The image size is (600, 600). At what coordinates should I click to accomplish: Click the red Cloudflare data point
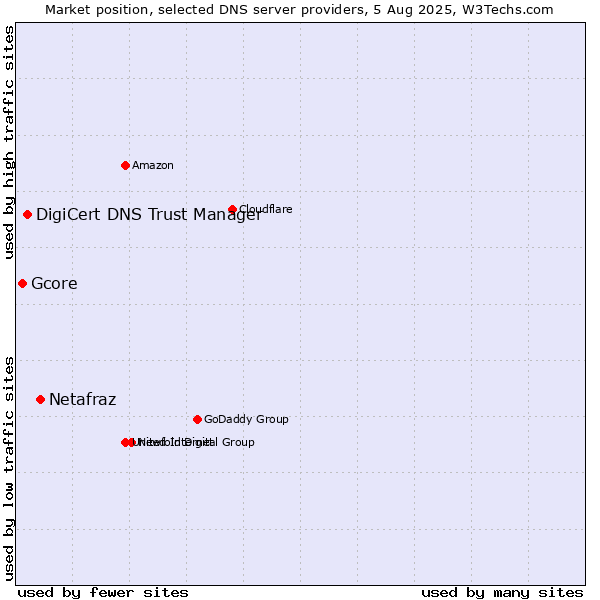point(232,209)
